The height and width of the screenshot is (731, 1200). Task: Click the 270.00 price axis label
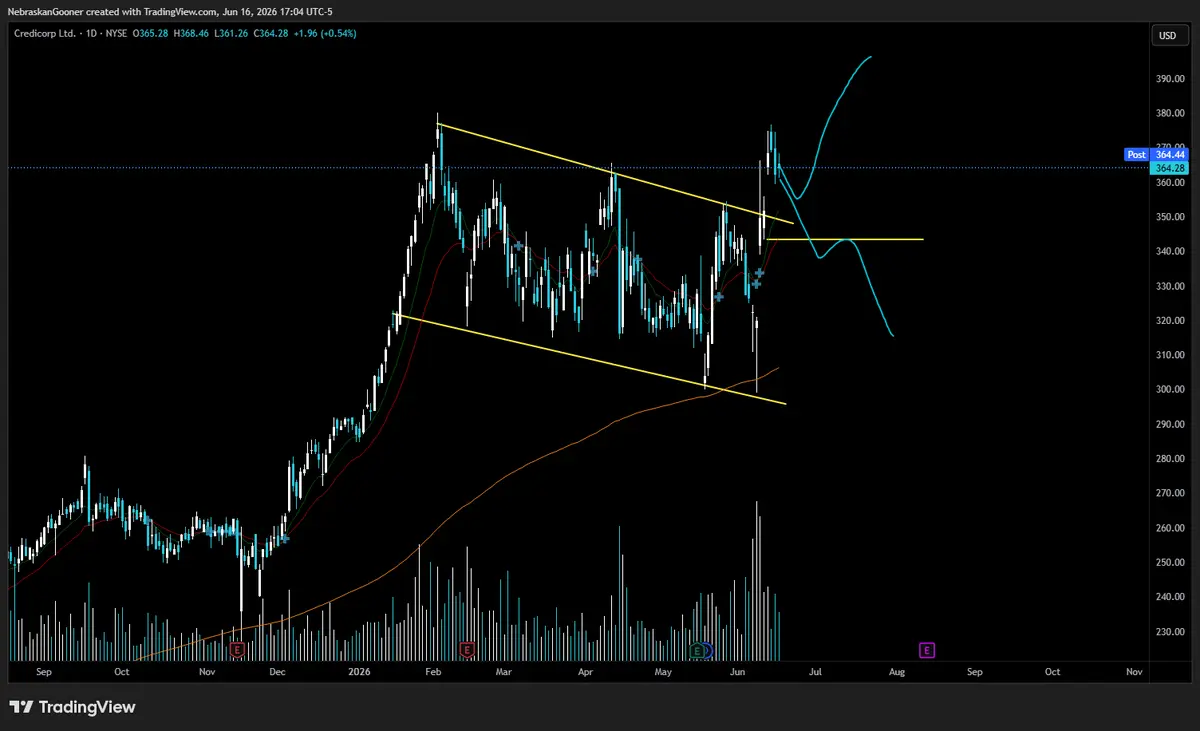point(1170,493)
